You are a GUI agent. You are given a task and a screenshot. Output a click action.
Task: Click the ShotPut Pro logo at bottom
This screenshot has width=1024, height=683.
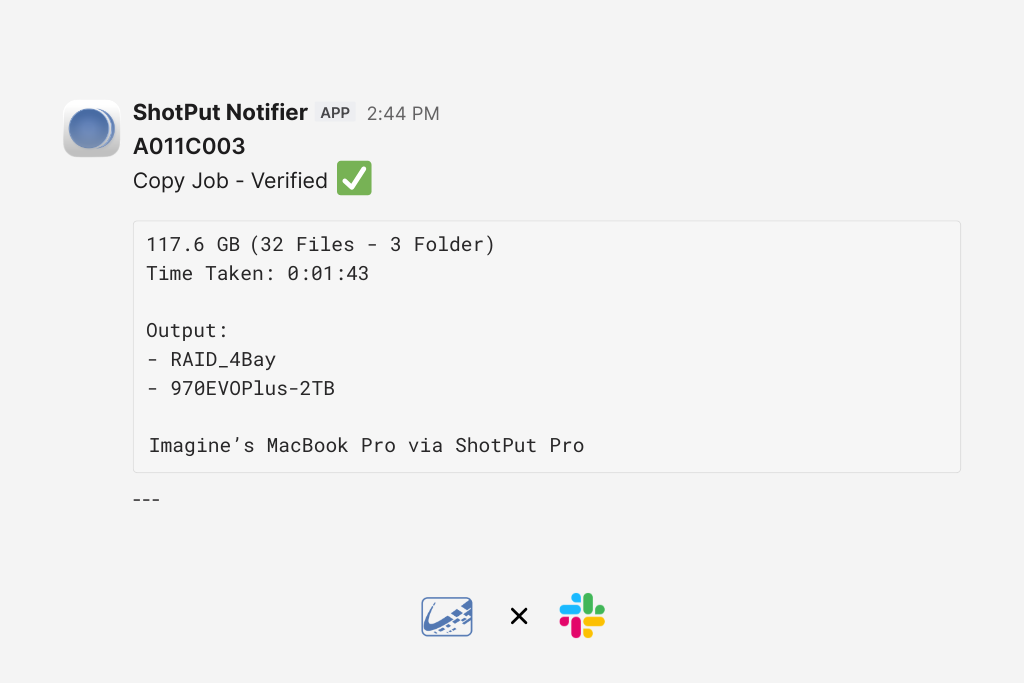pyautogui.click(x=447, y=617)
